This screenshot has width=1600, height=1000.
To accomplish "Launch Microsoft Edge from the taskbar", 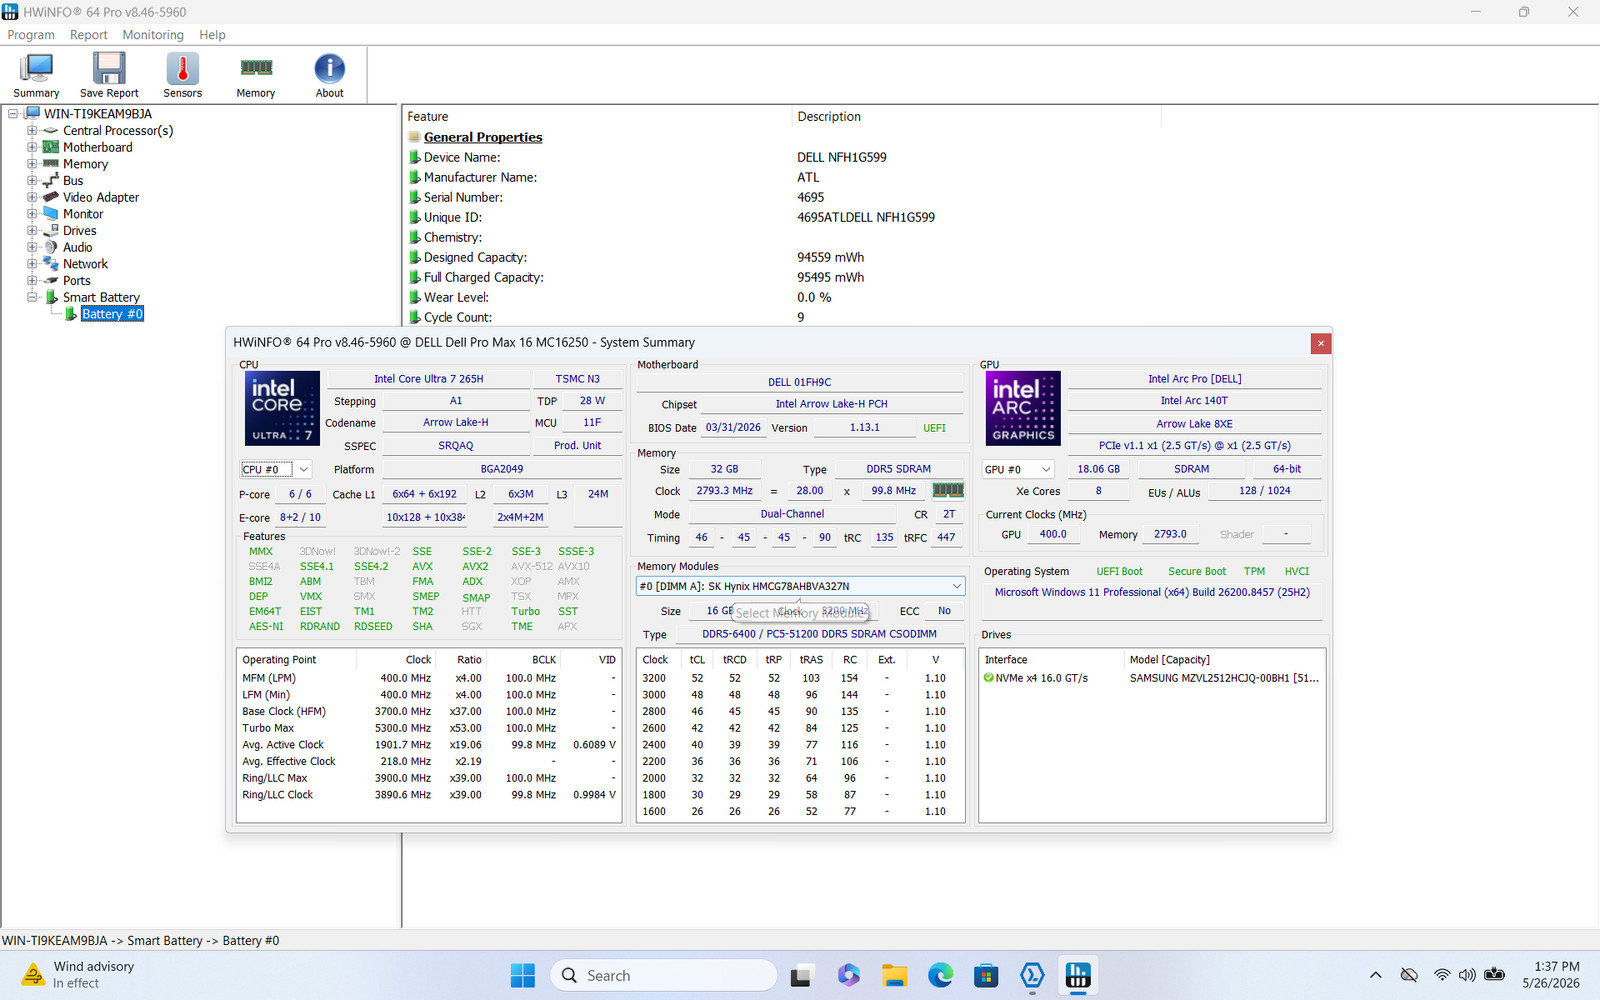I will point(941,976).
